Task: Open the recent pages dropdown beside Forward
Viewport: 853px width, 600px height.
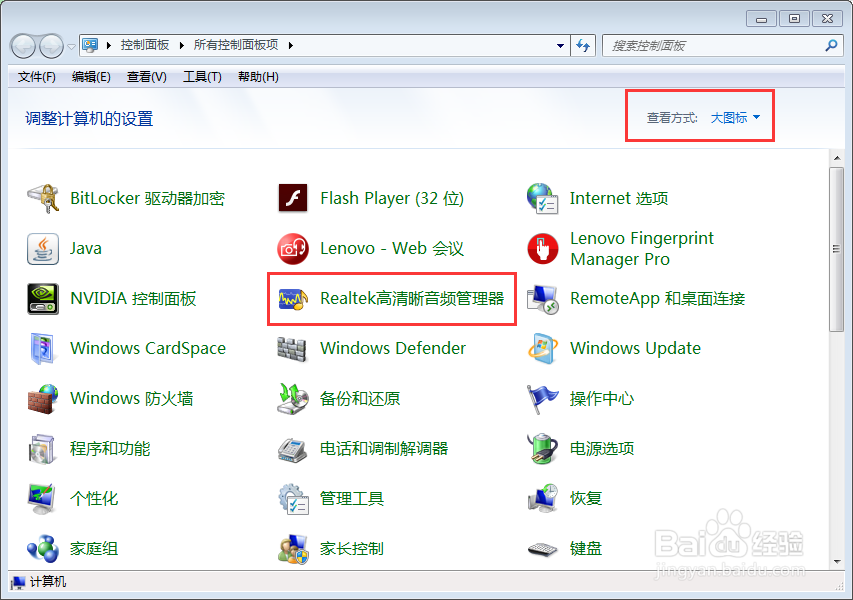Action: coord(71,47)
